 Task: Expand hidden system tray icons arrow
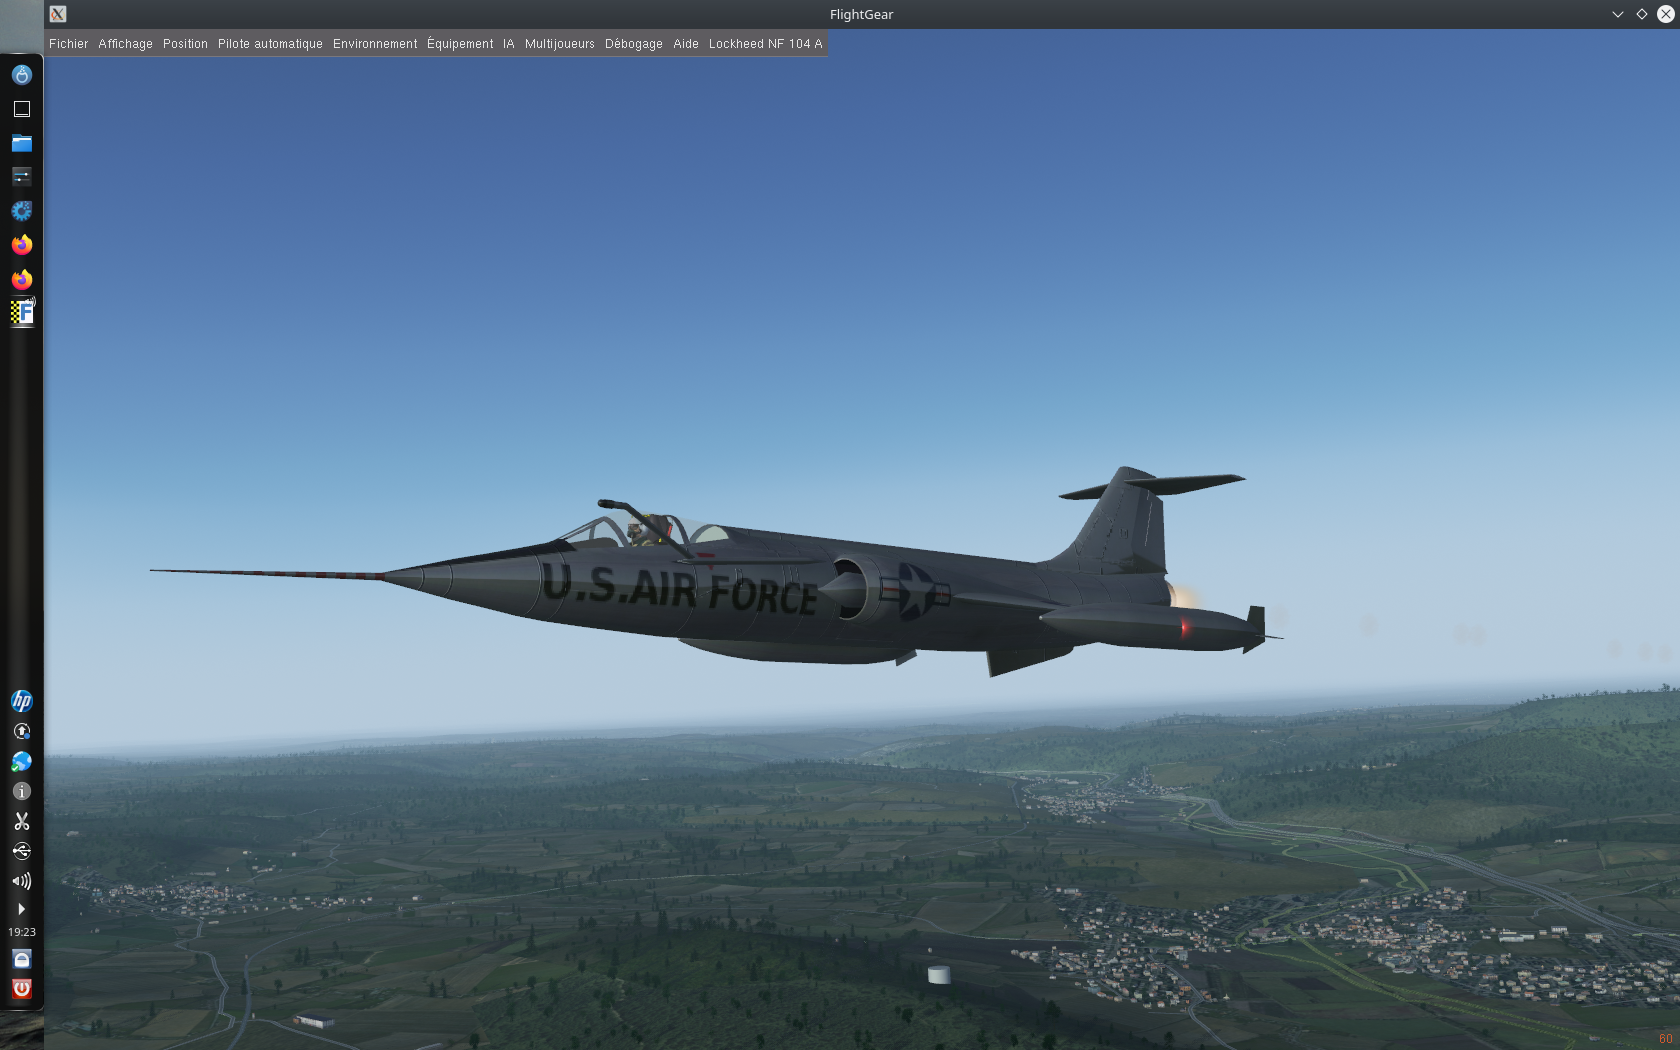point(21,909)
